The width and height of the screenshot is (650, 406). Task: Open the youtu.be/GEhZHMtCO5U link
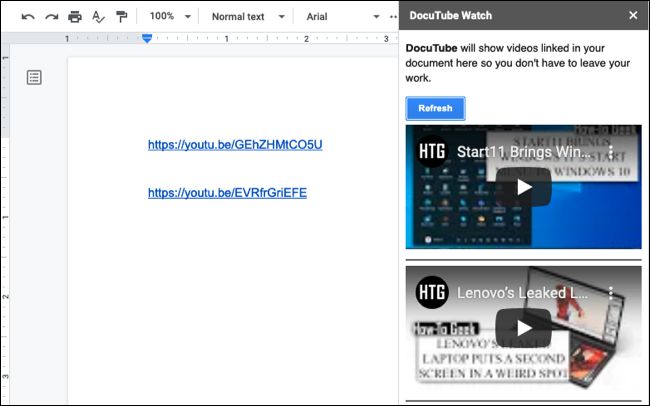click(235, 145)
